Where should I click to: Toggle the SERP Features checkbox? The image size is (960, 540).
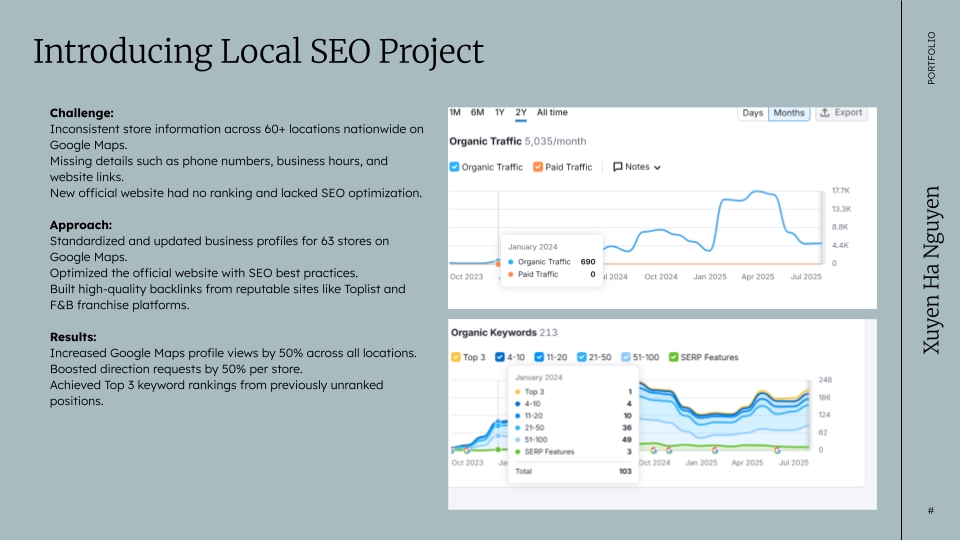[673, 357]
